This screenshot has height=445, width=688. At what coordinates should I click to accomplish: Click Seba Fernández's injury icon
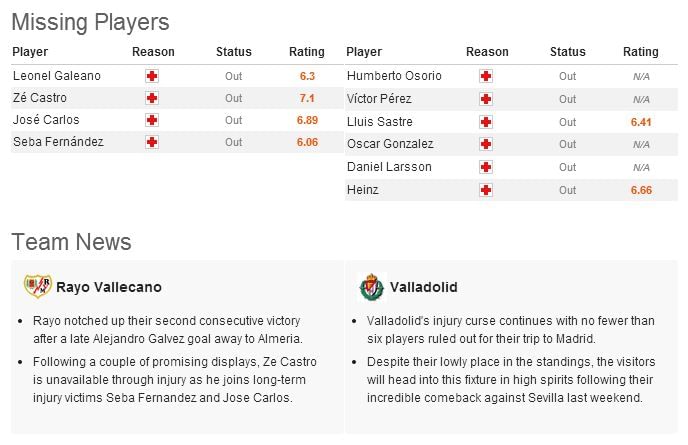(152, 142)
